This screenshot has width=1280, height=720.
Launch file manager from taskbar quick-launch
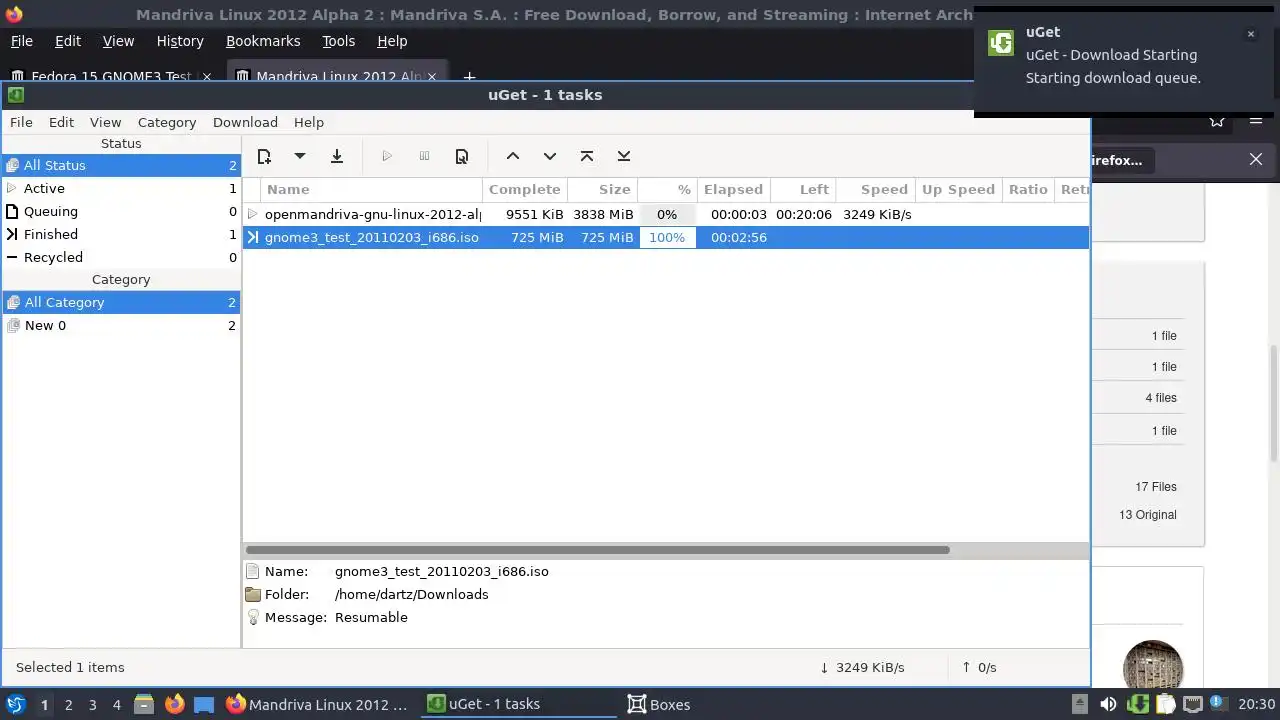144,704
